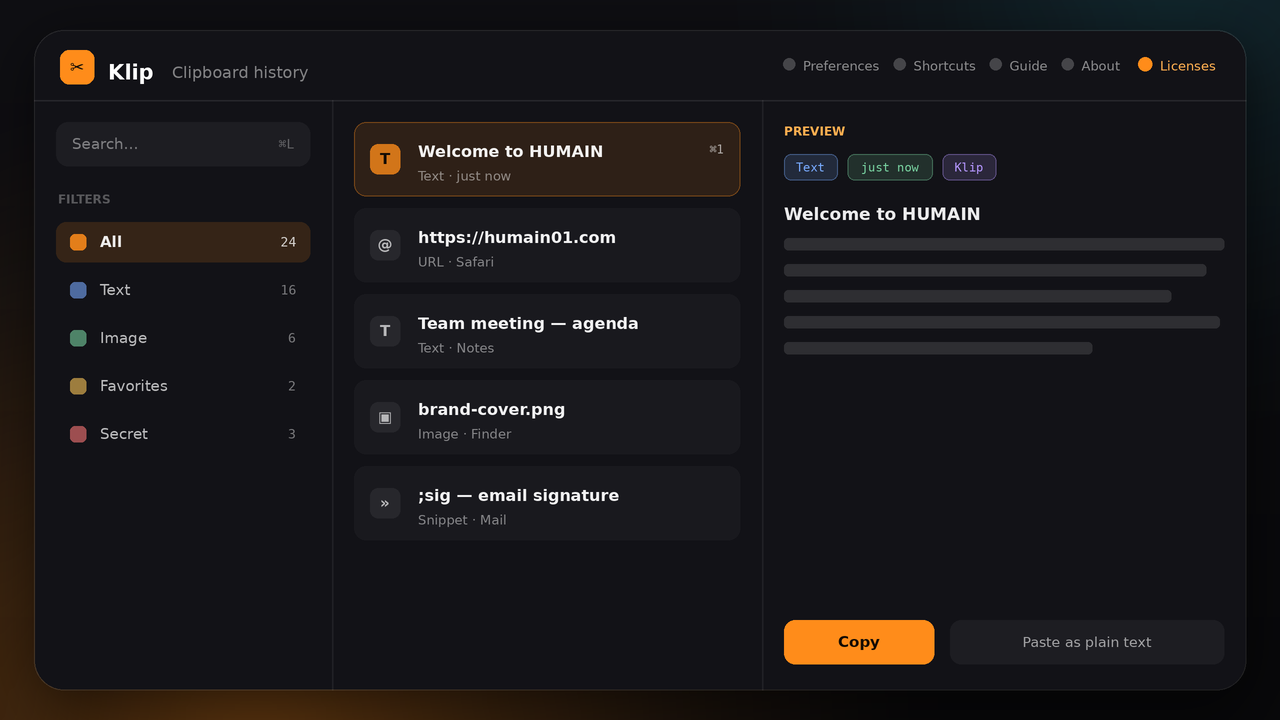The height and width of the screenshot is (720, 1280).
Task: Click the Klip scissors app icon
Action: (x=77, y=67)
